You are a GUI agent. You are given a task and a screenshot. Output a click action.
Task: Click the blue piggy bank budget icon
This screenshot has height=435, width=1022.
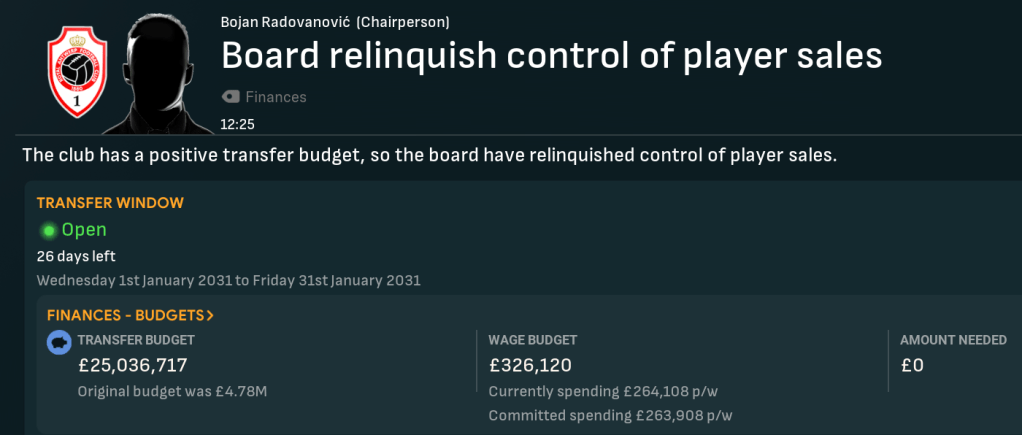[x=59, y=343]
